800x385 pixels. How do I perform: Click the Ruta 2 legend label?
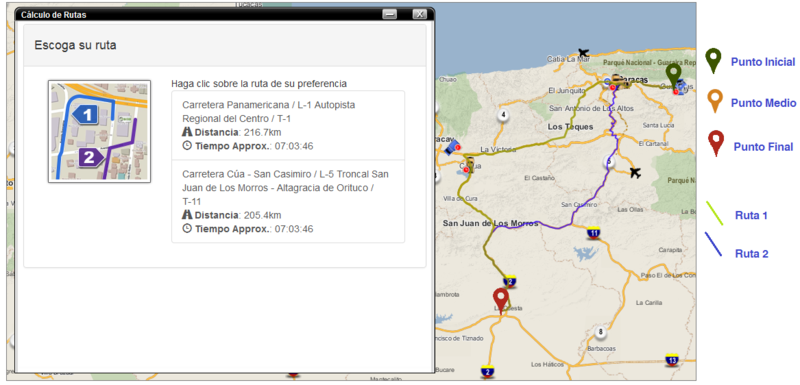click(x=752, y=253)
